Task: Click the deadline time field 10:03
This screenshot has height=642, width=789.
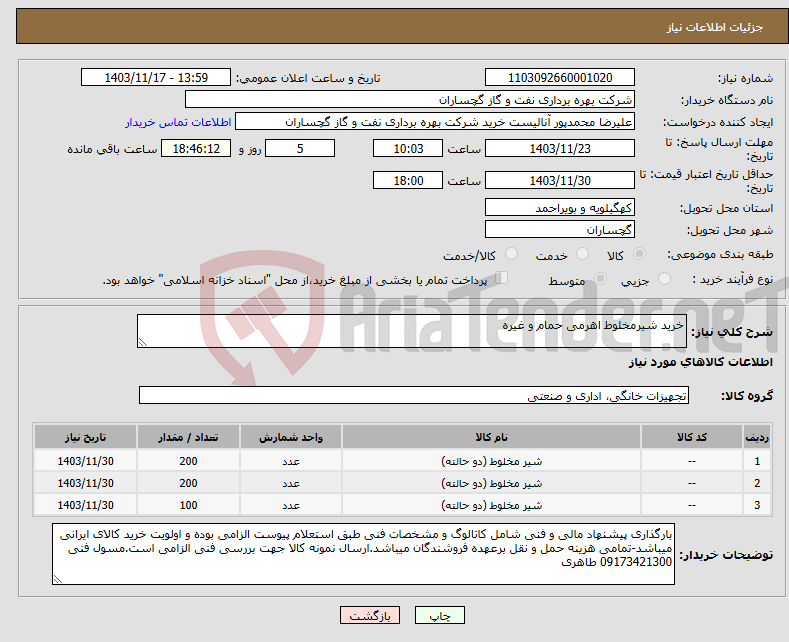Action: pyautogui.click(x=408, y=148)
